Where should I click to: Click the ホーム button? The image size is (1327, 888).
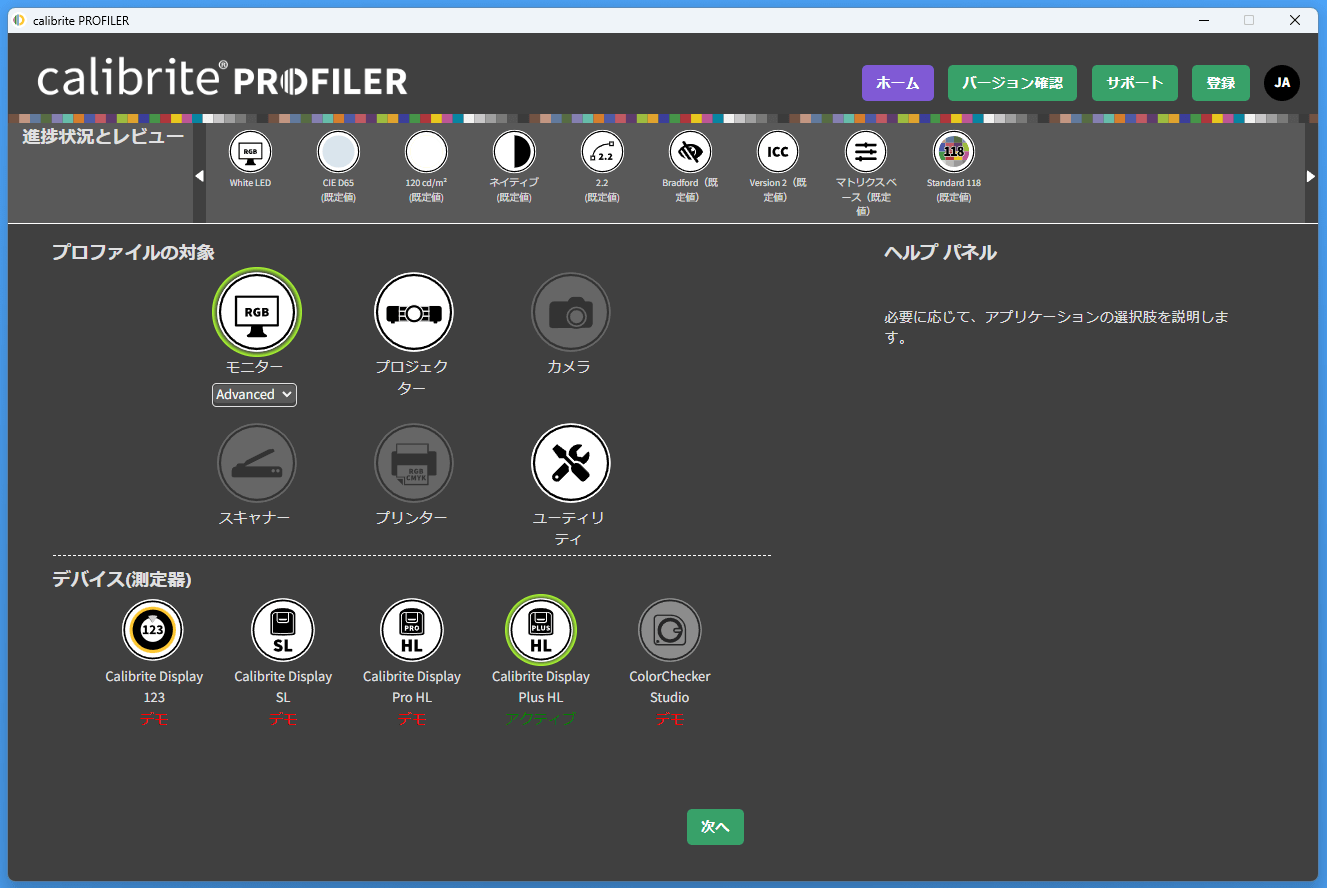click(x=898, y=83)
